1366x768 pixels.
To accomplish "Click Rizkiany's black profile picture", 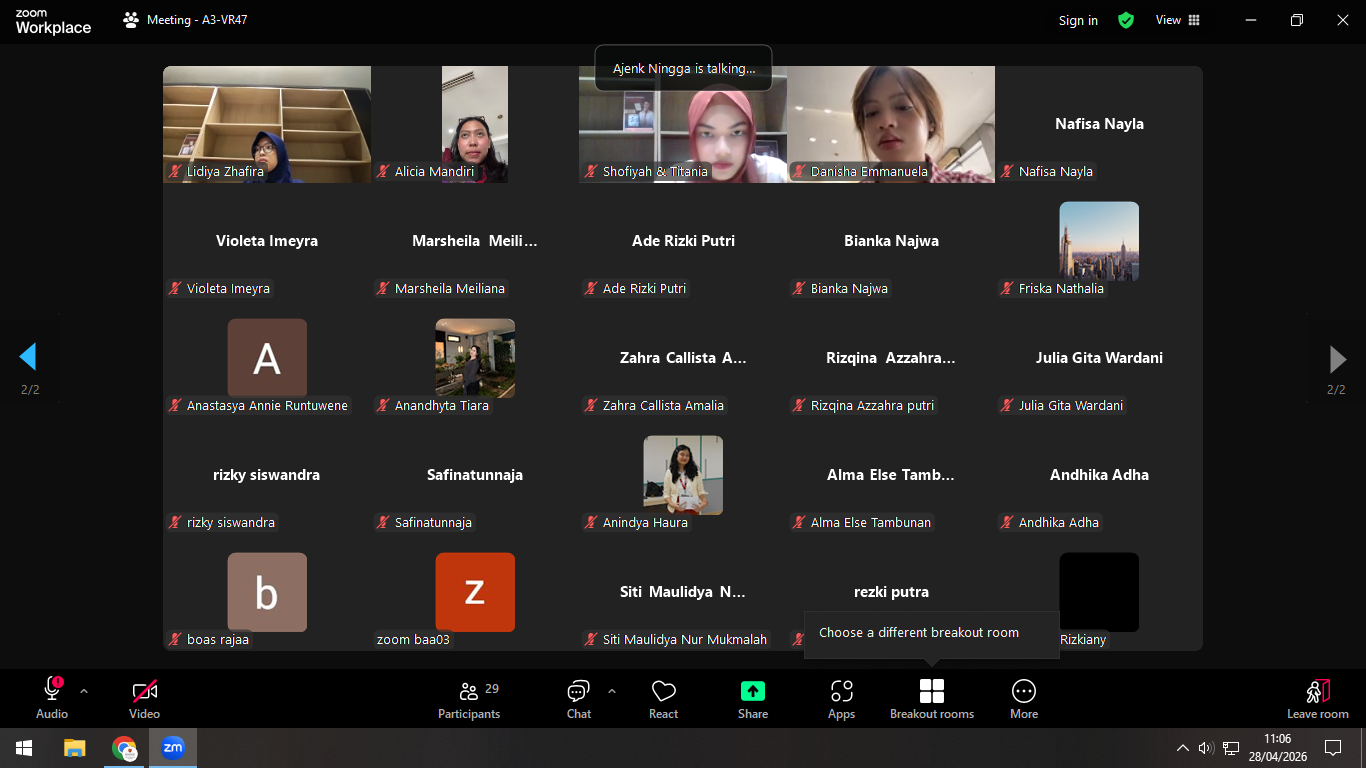I will (x=1099, y=592).
